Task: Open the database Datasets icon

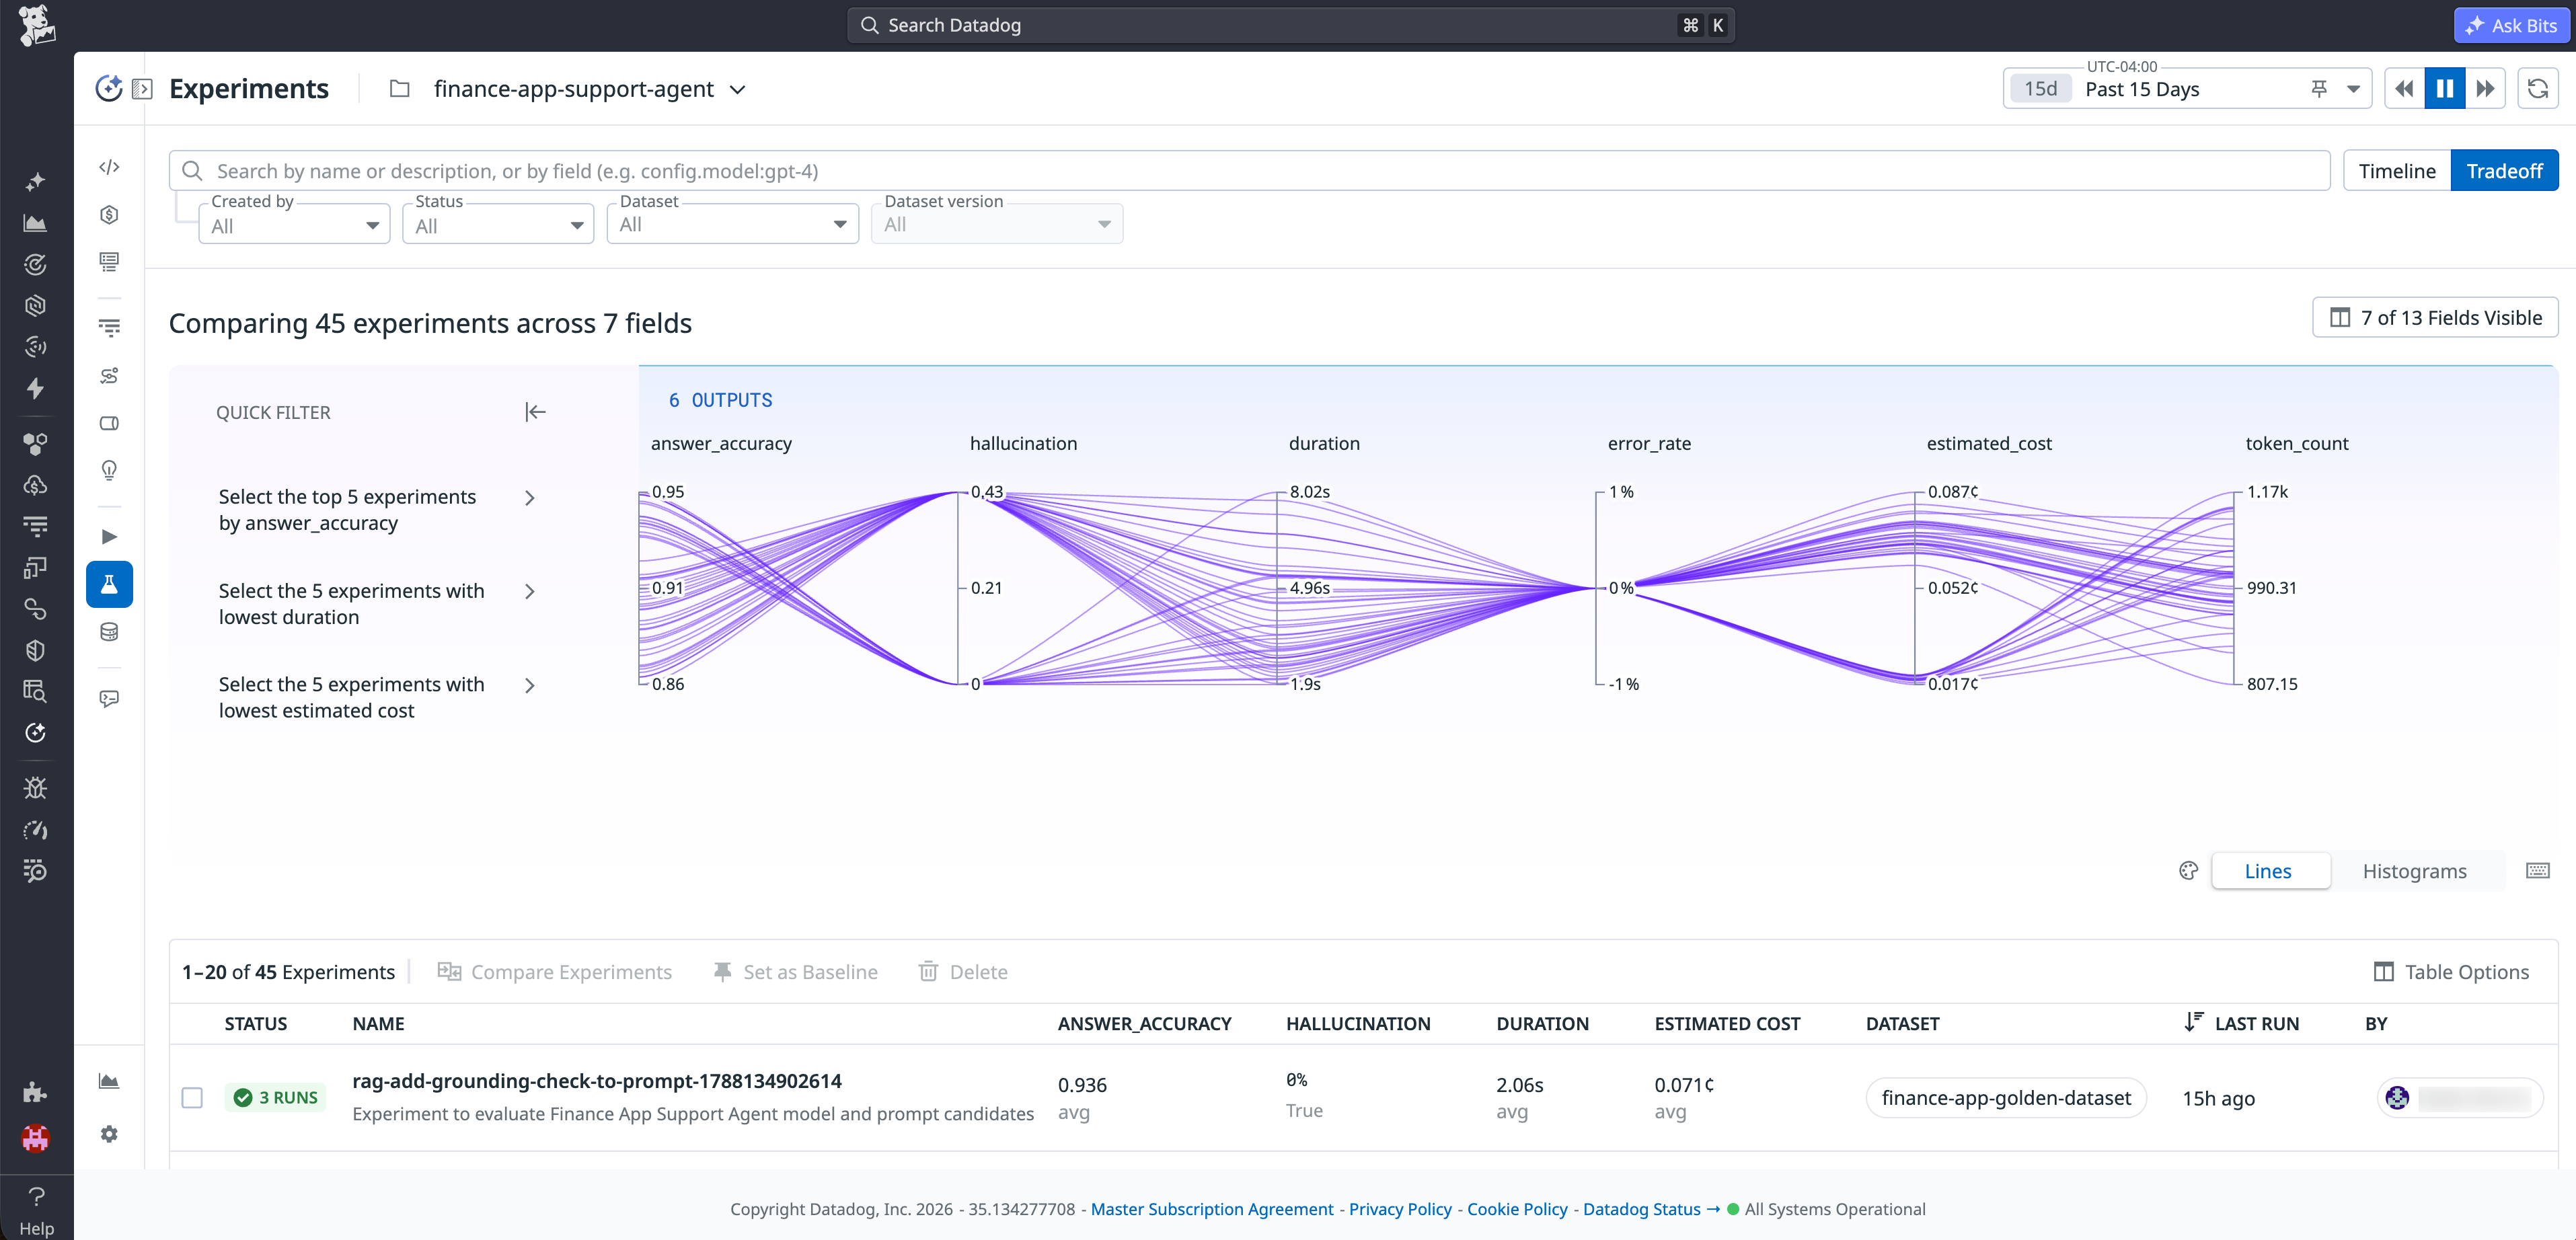Action: (x=110, y=632)
